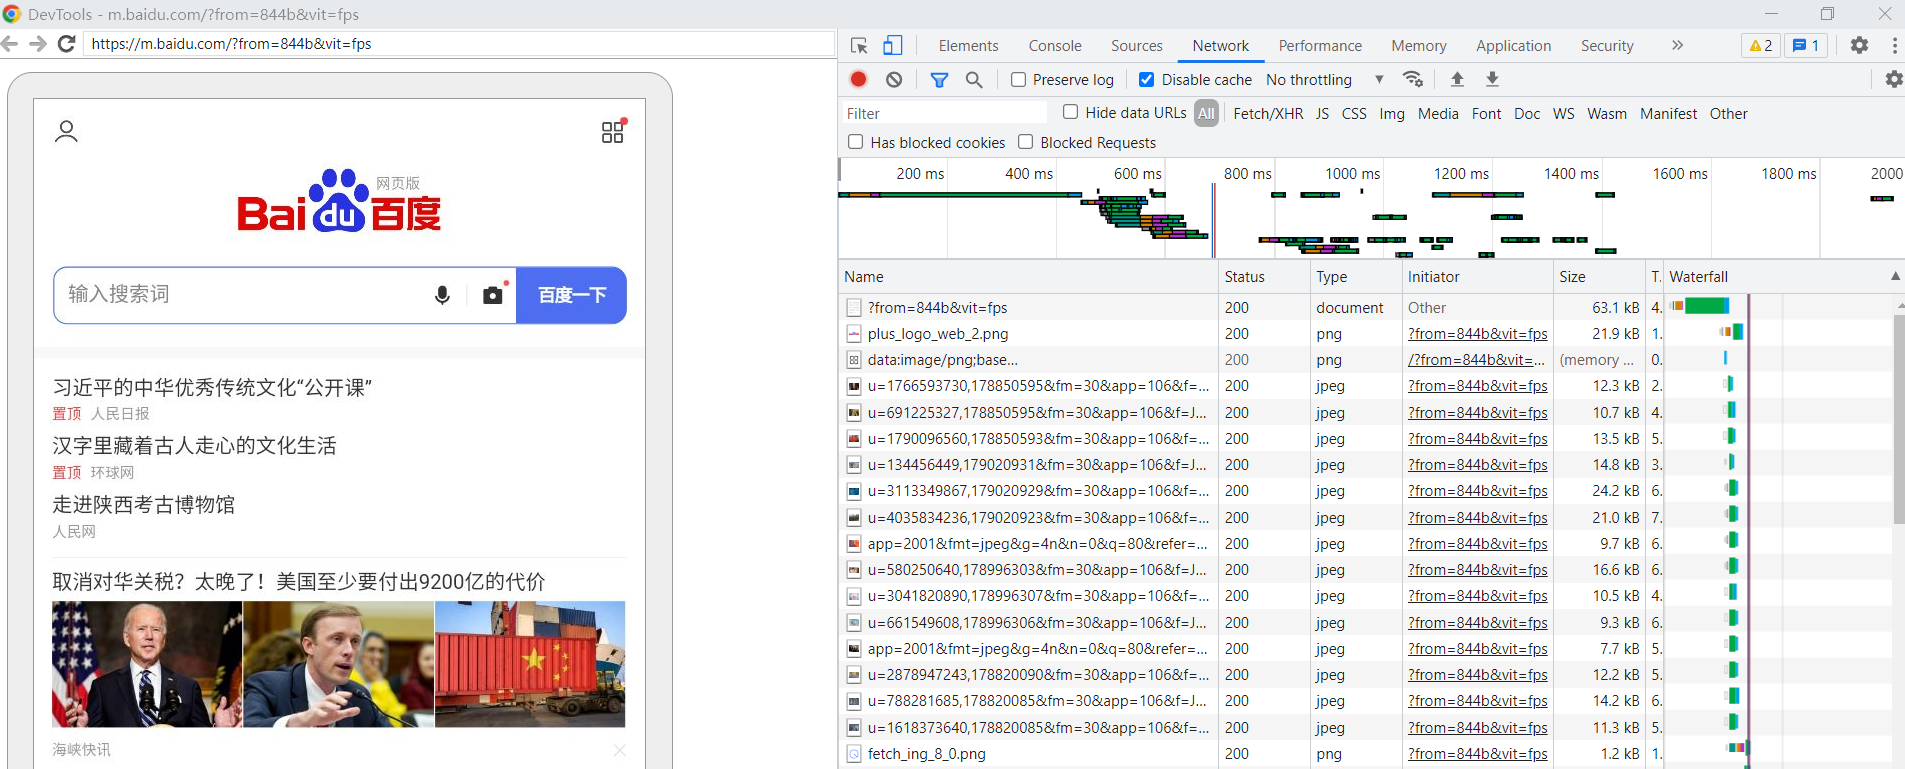
Task: Tick Blocked Requests checkbox
Action: (x=1025, y=142)
